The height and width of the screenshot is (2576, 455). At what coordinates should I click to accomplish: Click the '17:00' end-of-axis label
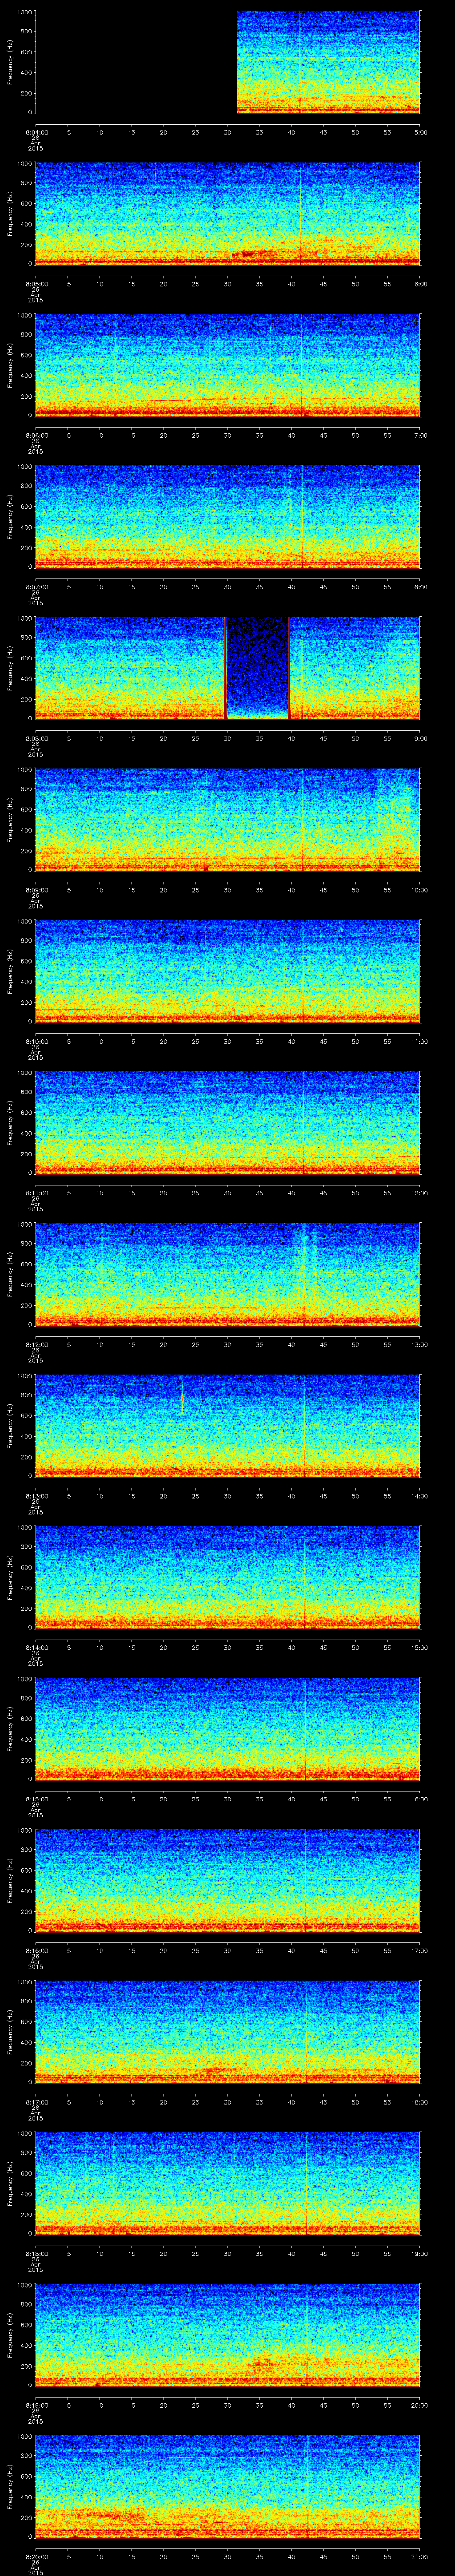420,1950
